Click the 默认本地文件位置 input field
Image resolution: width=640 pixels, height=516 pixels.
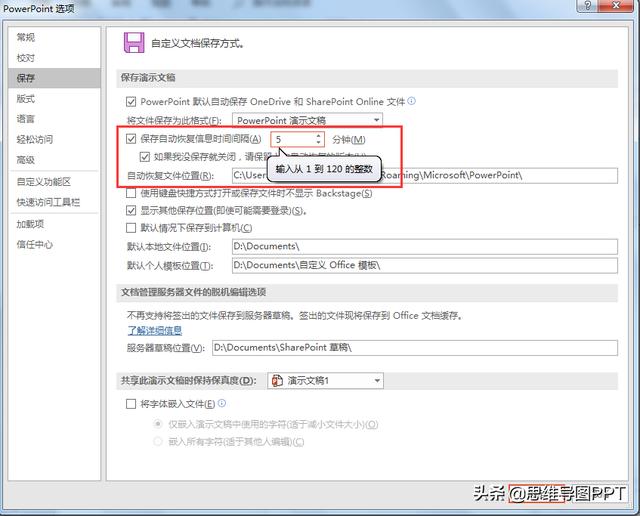tap(424, 247)
